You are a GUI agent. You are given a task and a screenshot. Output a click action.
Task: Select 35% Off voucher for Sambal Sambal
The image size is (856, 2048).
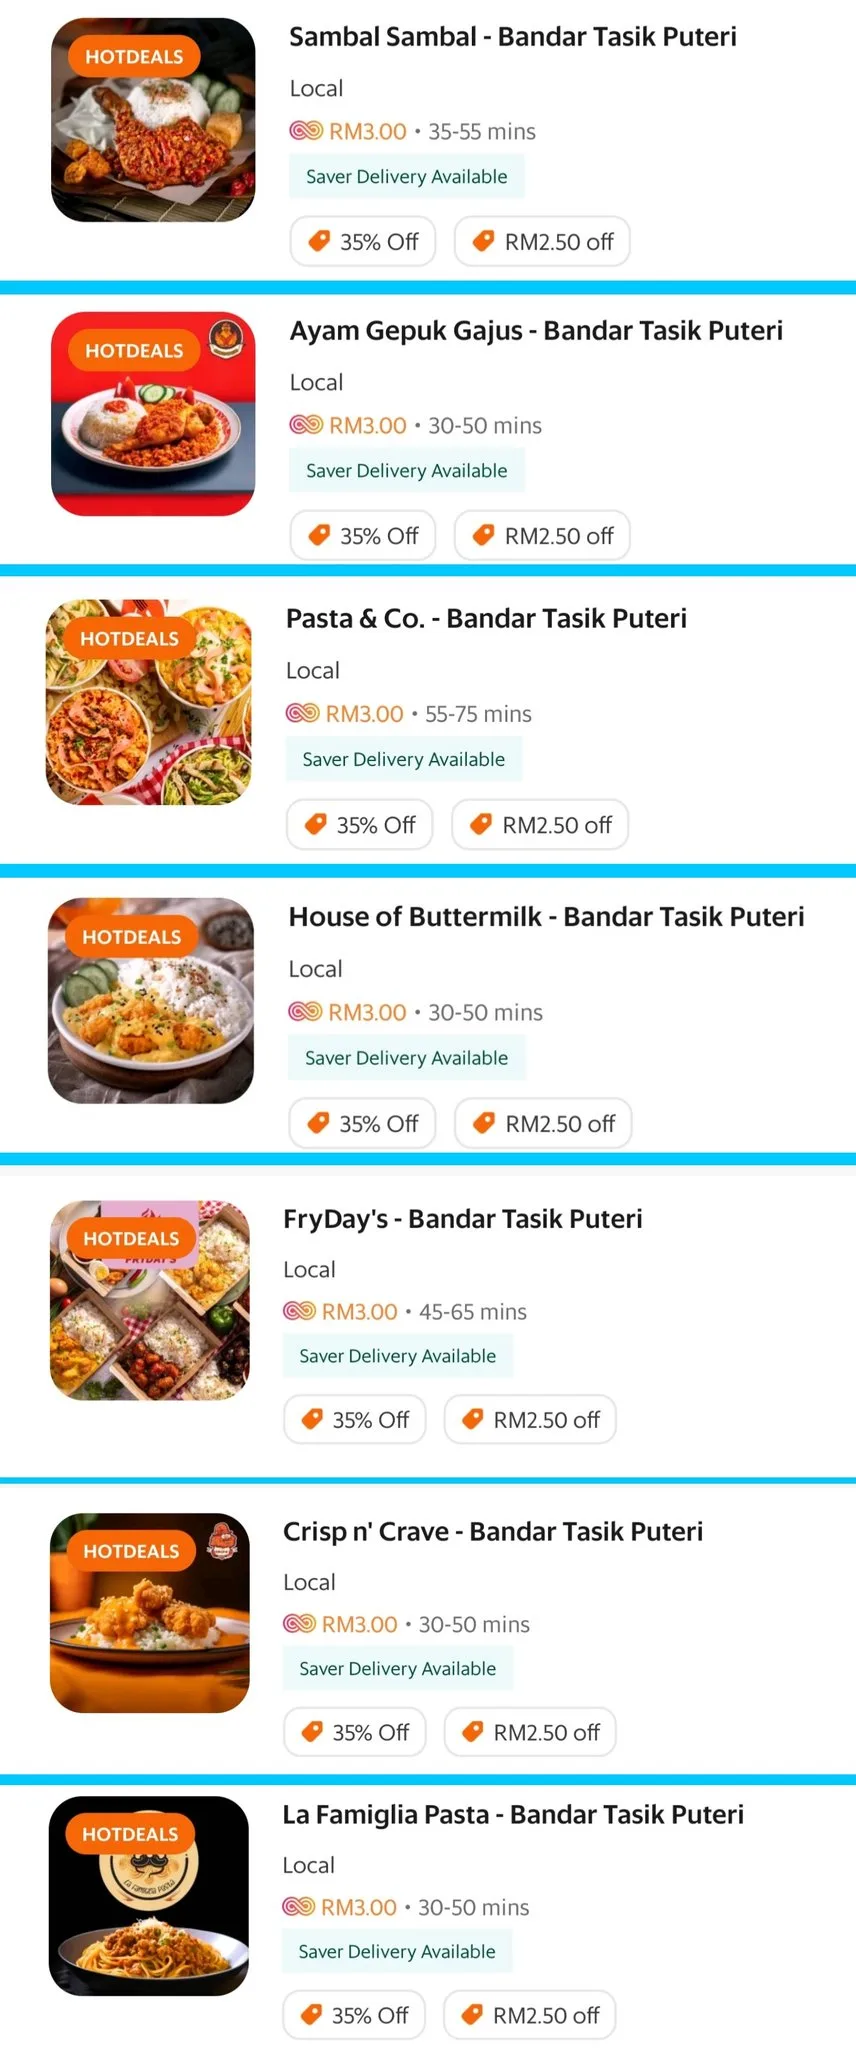pyautogui.click(x=363, y=242)
